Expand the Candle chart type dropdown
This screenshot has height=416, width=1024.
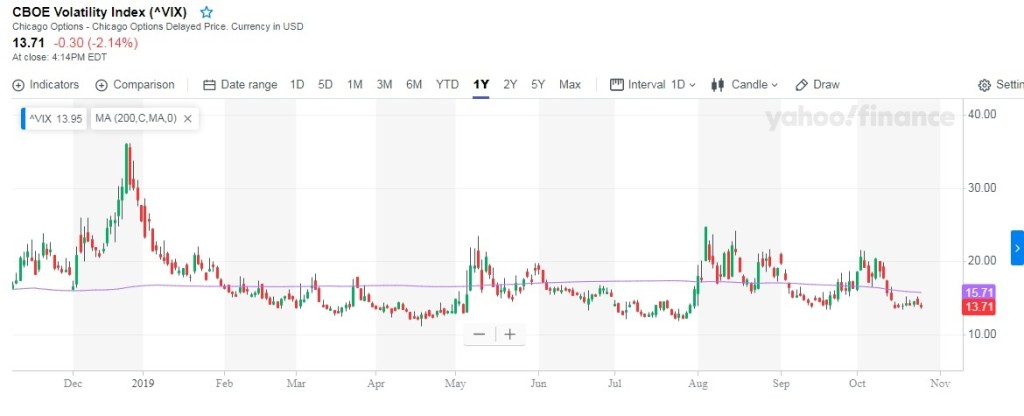point(744,85)
